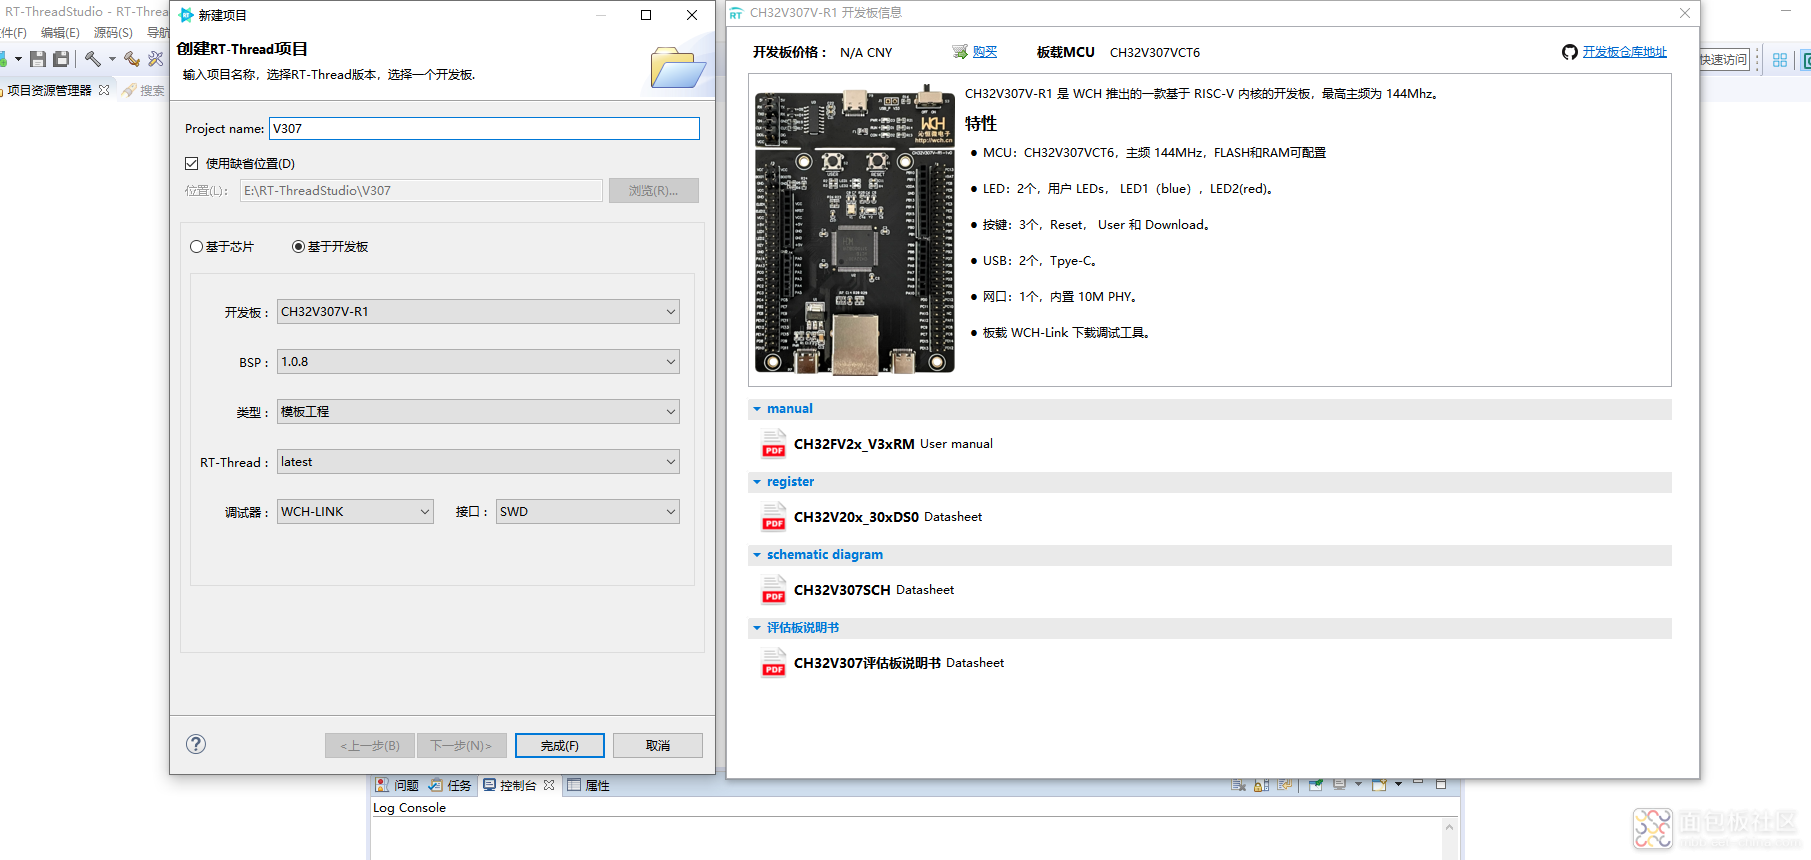Image resolution: width=1811 pixels, height=860 pixels.
Task: Switch to the 问题 tab
Action: [397, 785]
